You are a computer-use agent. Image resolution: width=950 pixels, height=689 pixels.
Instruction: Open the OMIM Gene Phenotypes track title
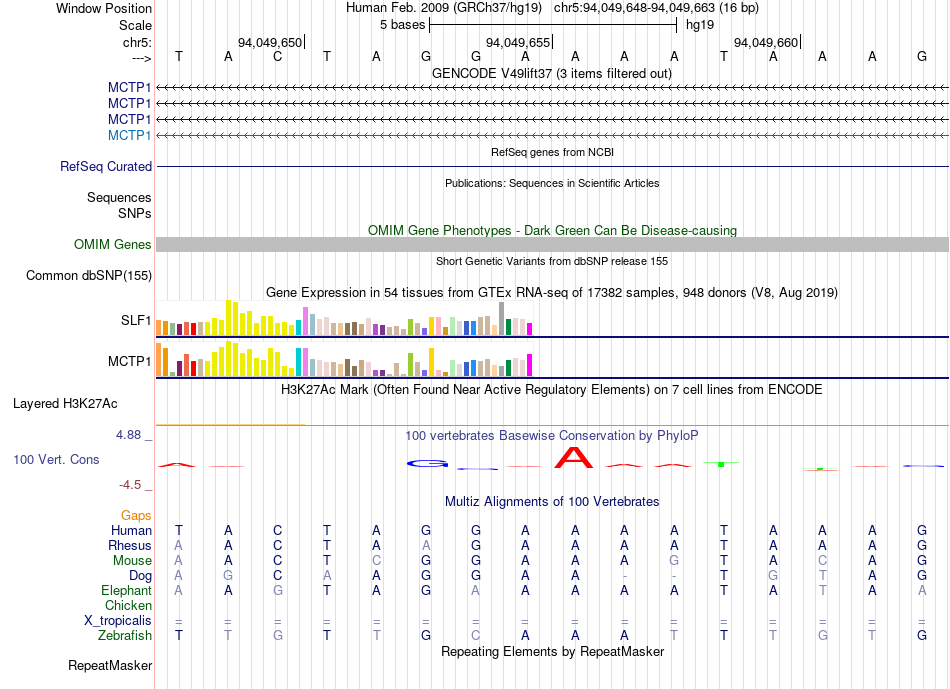552,230
